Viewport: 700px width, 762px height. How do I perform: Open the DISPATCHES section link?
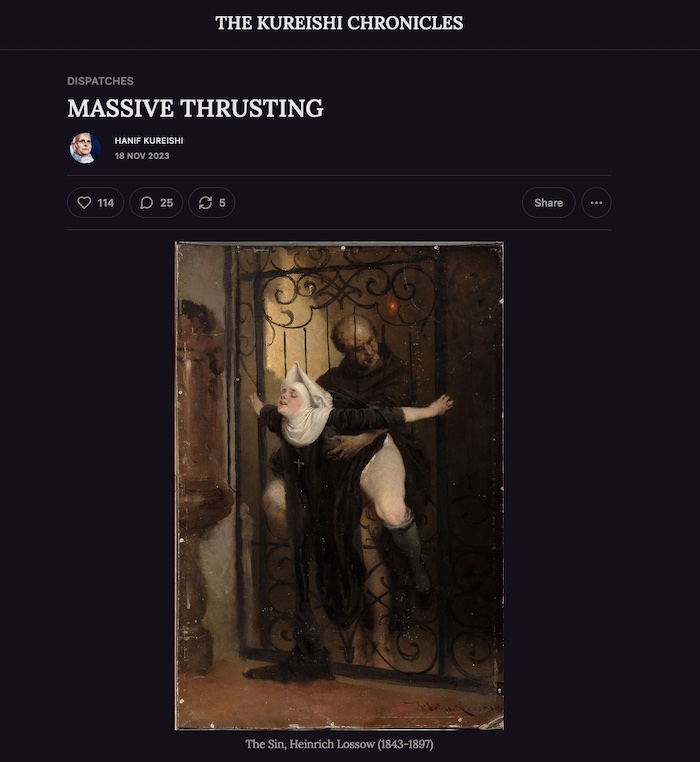[x=100, y=81]
